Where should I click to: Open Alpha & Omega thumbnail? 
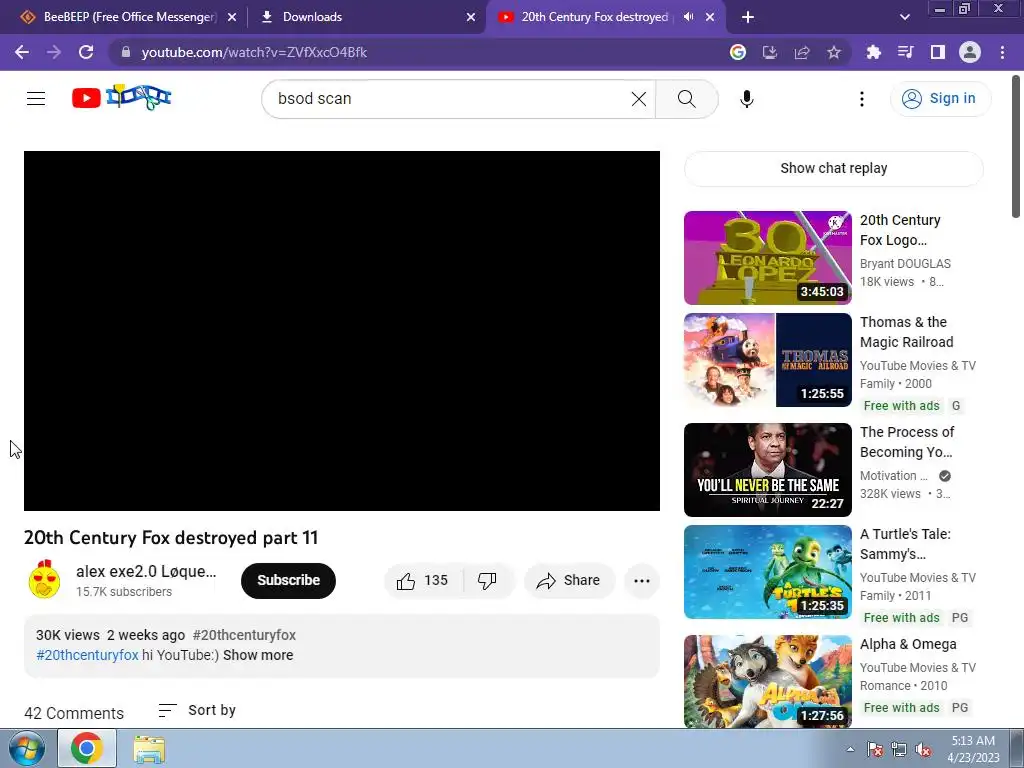point(767,682)
